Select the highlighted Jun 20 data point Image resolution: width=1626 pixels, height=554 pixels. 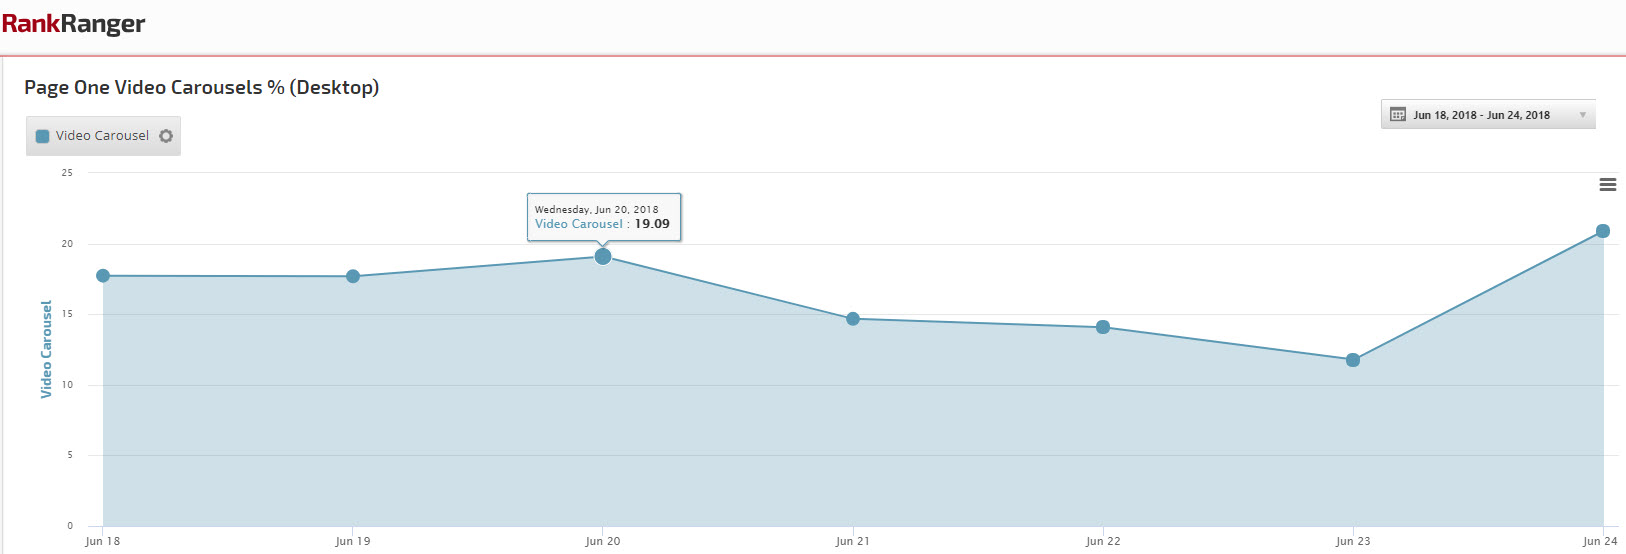[603, 257]
